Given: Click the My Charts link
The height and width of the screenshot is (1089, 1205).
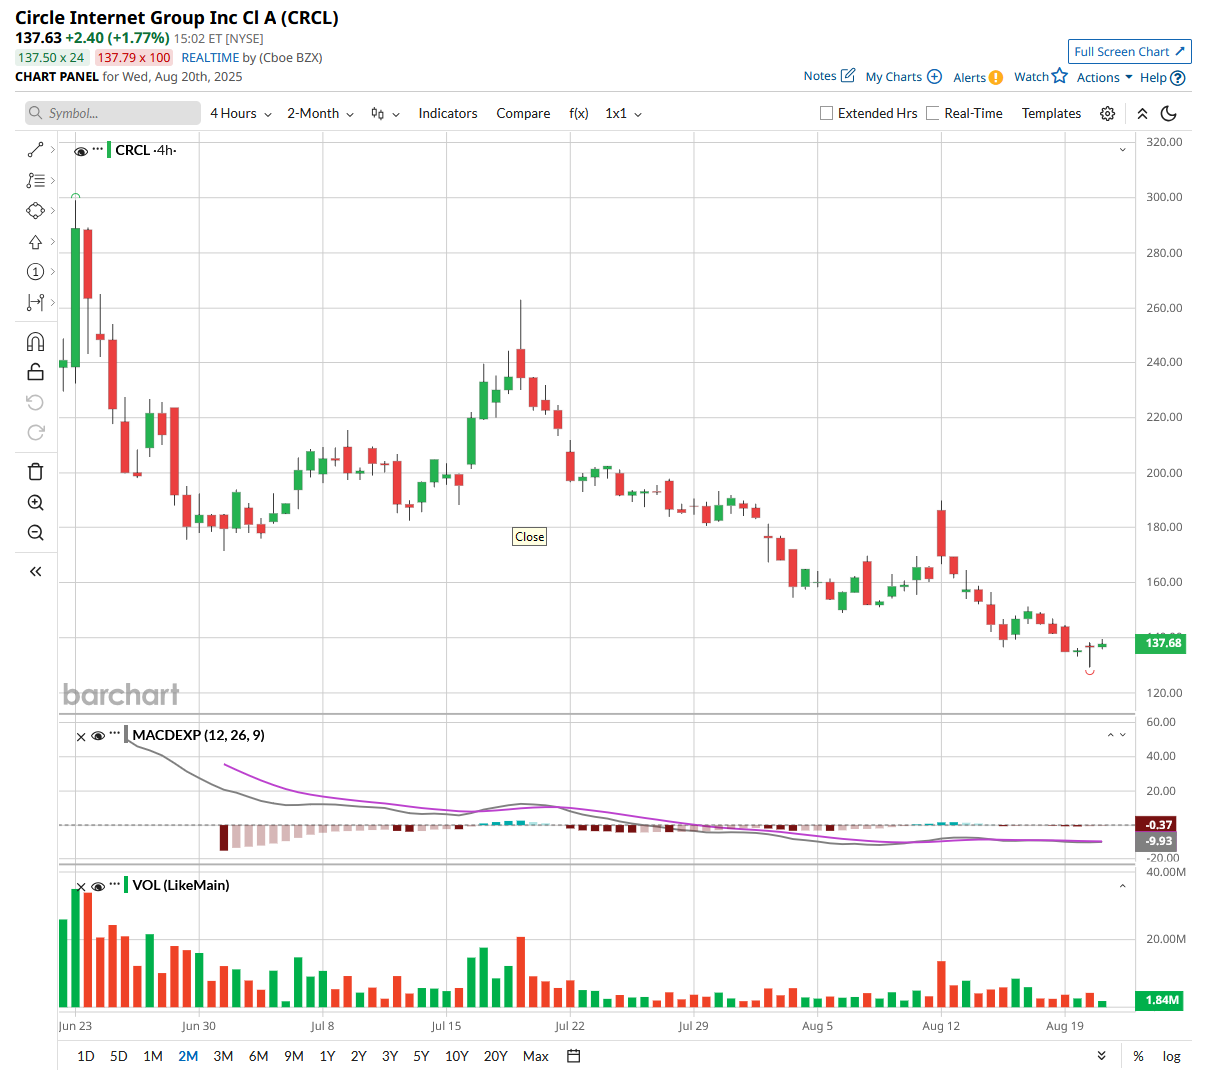Looking at the screenshot, I should 893,77.
